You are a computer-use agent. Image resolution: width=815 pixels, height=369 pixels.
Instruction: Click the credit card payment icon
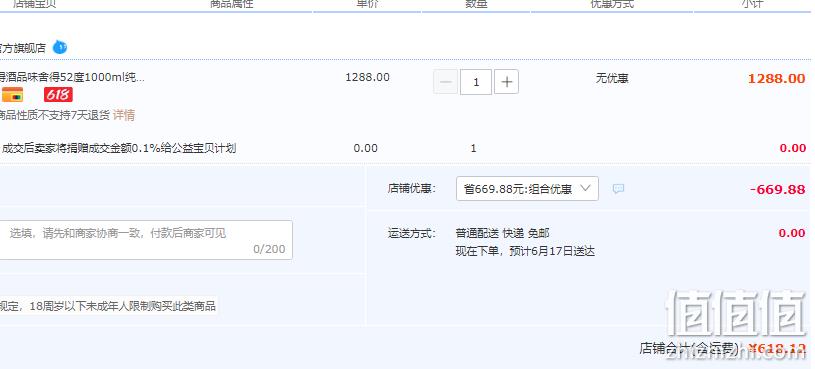click(12, 95)
